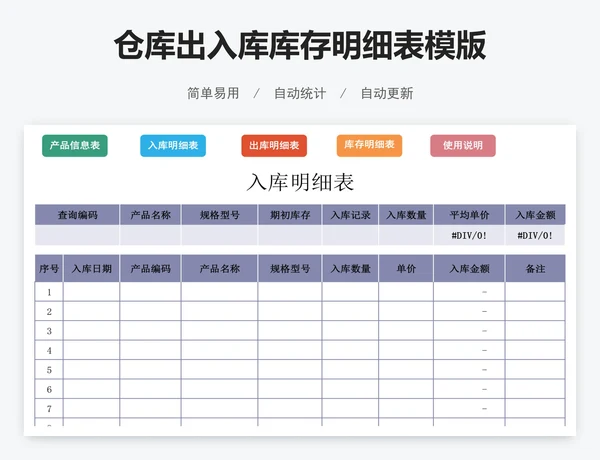The width and height of the screenshot is (600, 460).
Task: Click the 单价 cell in row 3
Action: 406,331
